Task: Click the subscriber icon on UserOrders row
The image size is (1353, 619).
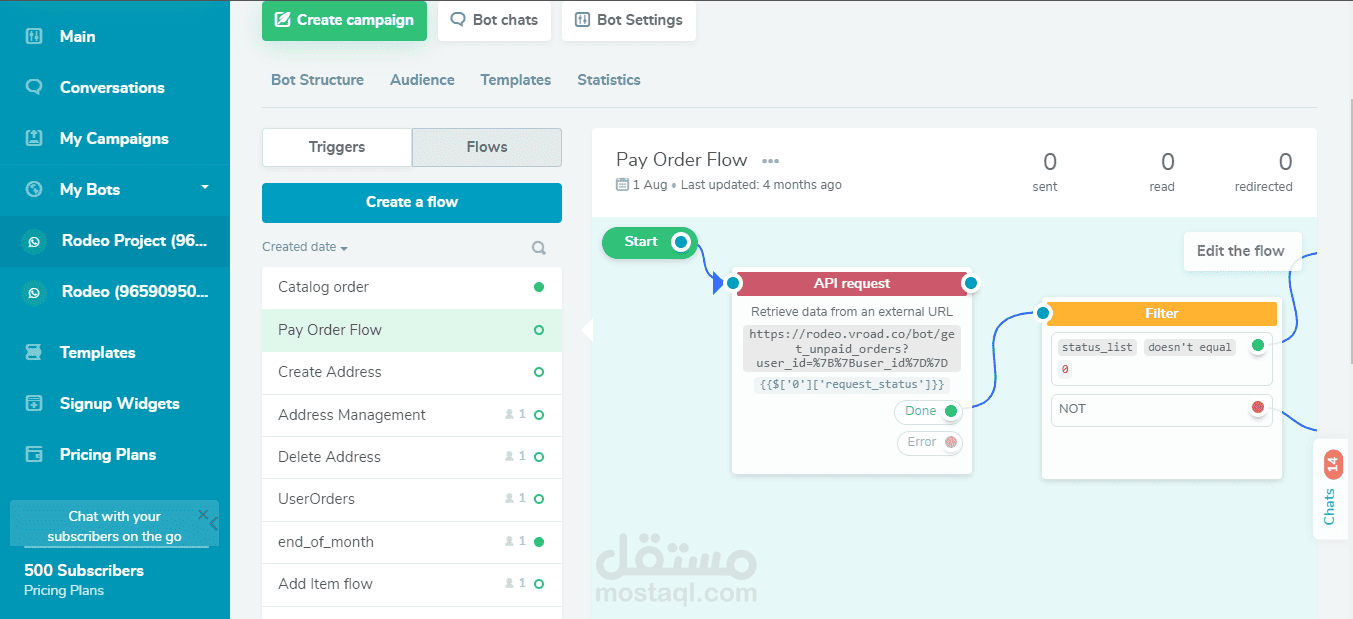Action: [x=510, y=498]
